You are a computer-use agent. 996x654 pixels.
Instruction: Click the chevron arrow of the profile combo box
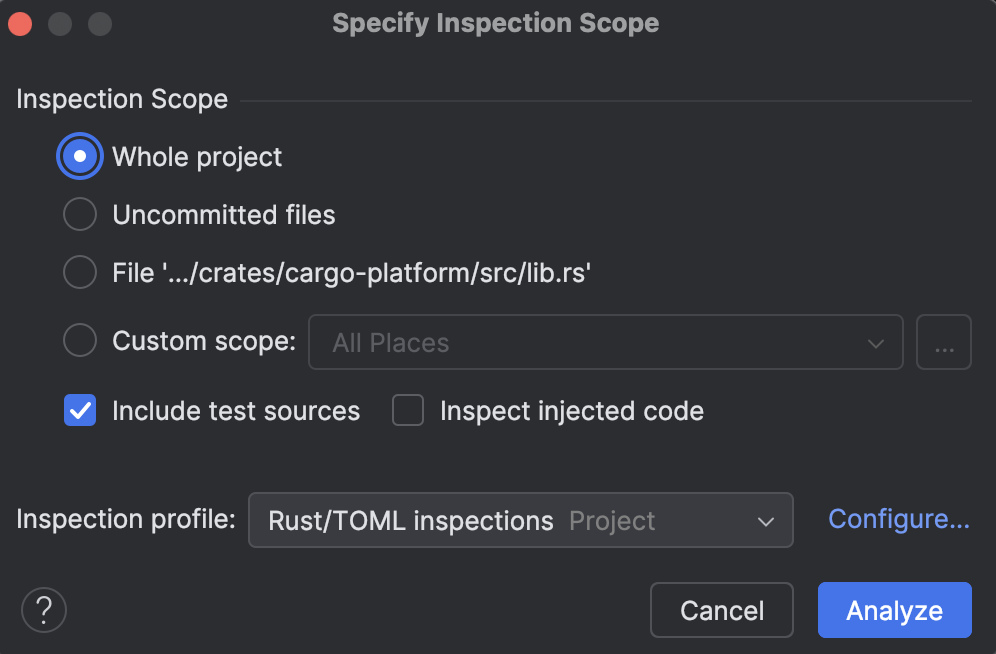(766, 521)
